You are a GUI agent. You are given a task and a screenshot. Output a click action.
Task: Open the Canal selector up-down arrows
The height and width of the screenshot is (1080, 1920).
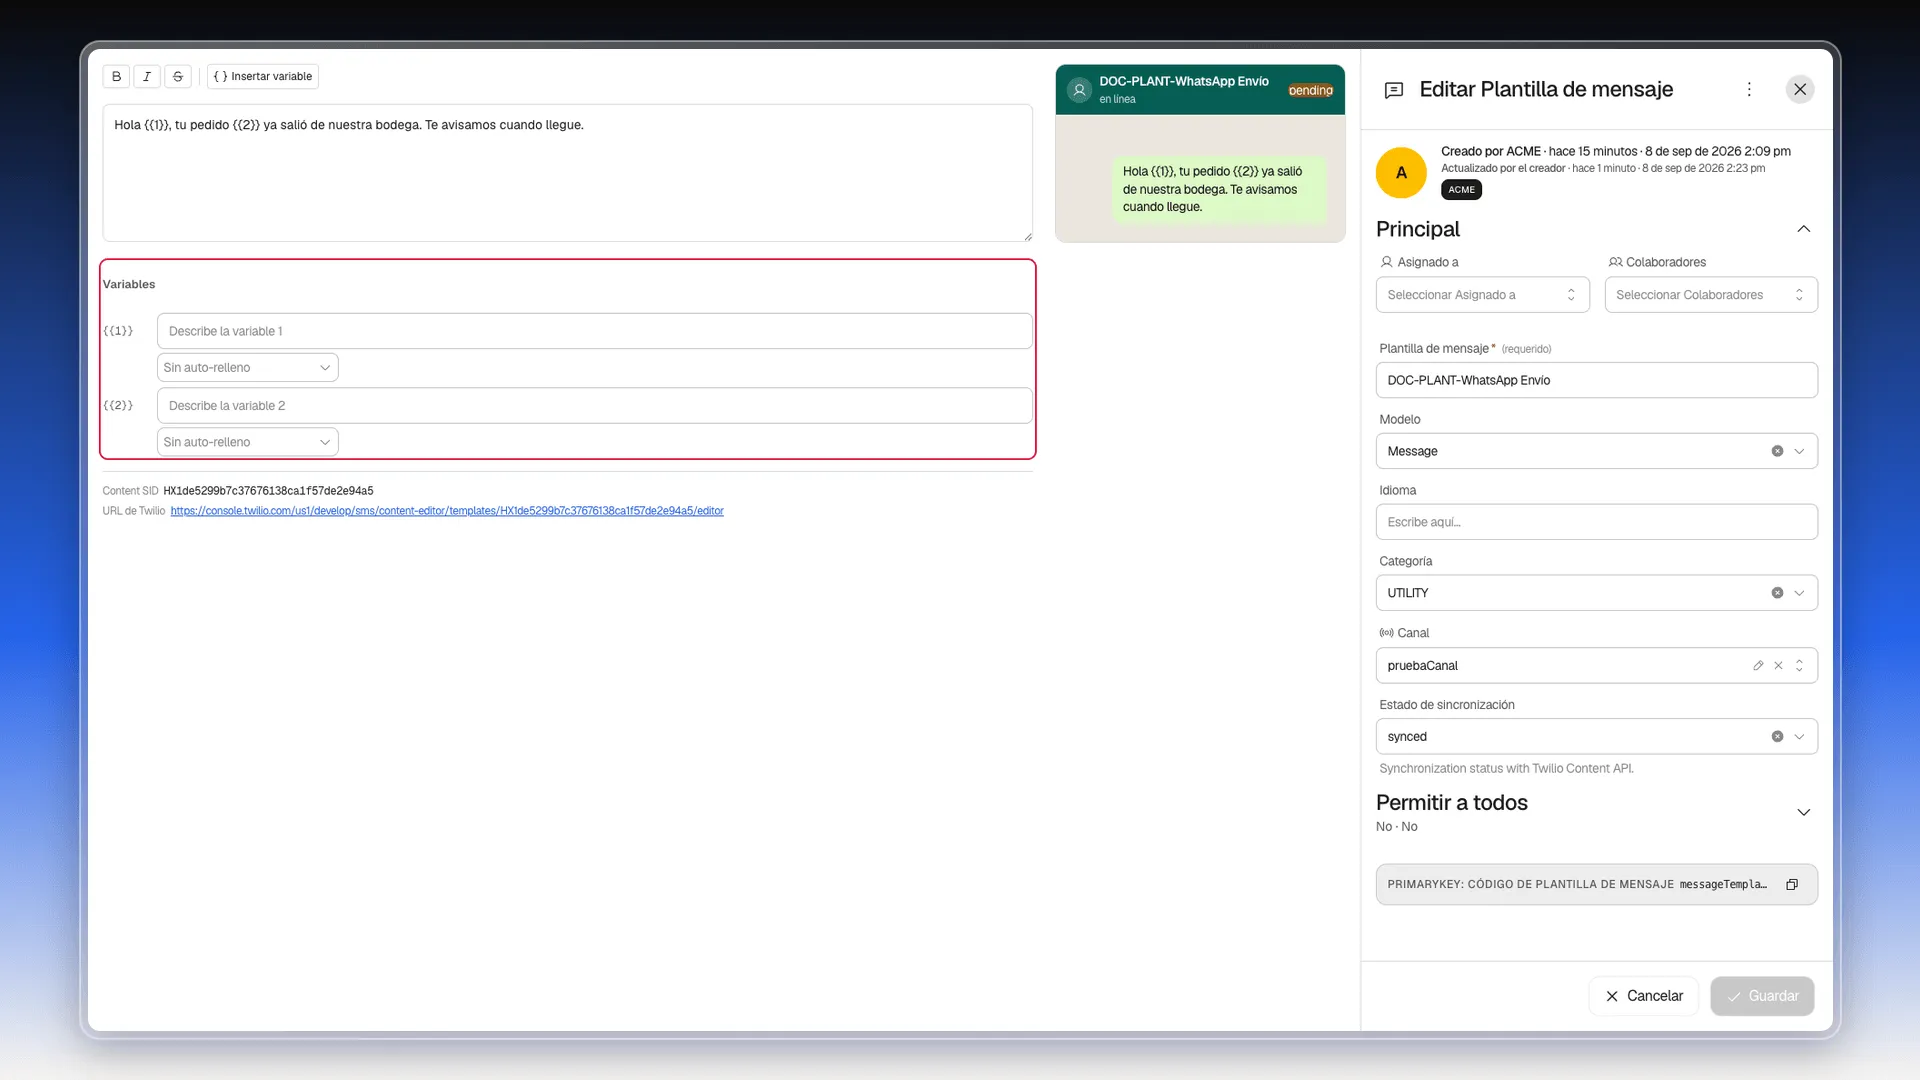(x=1799, y=666)
